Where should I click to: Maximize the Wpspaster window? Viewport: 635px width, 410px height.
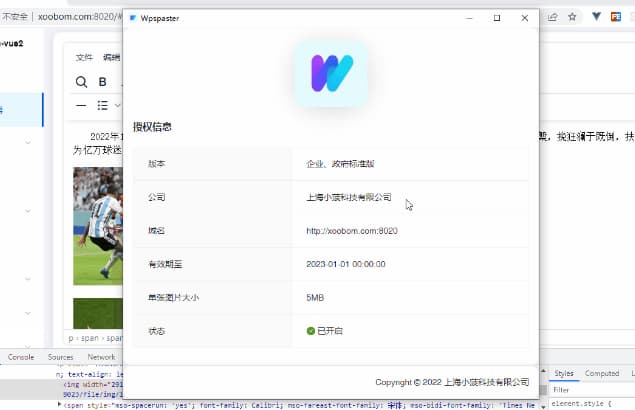click(x=497, y=18)
